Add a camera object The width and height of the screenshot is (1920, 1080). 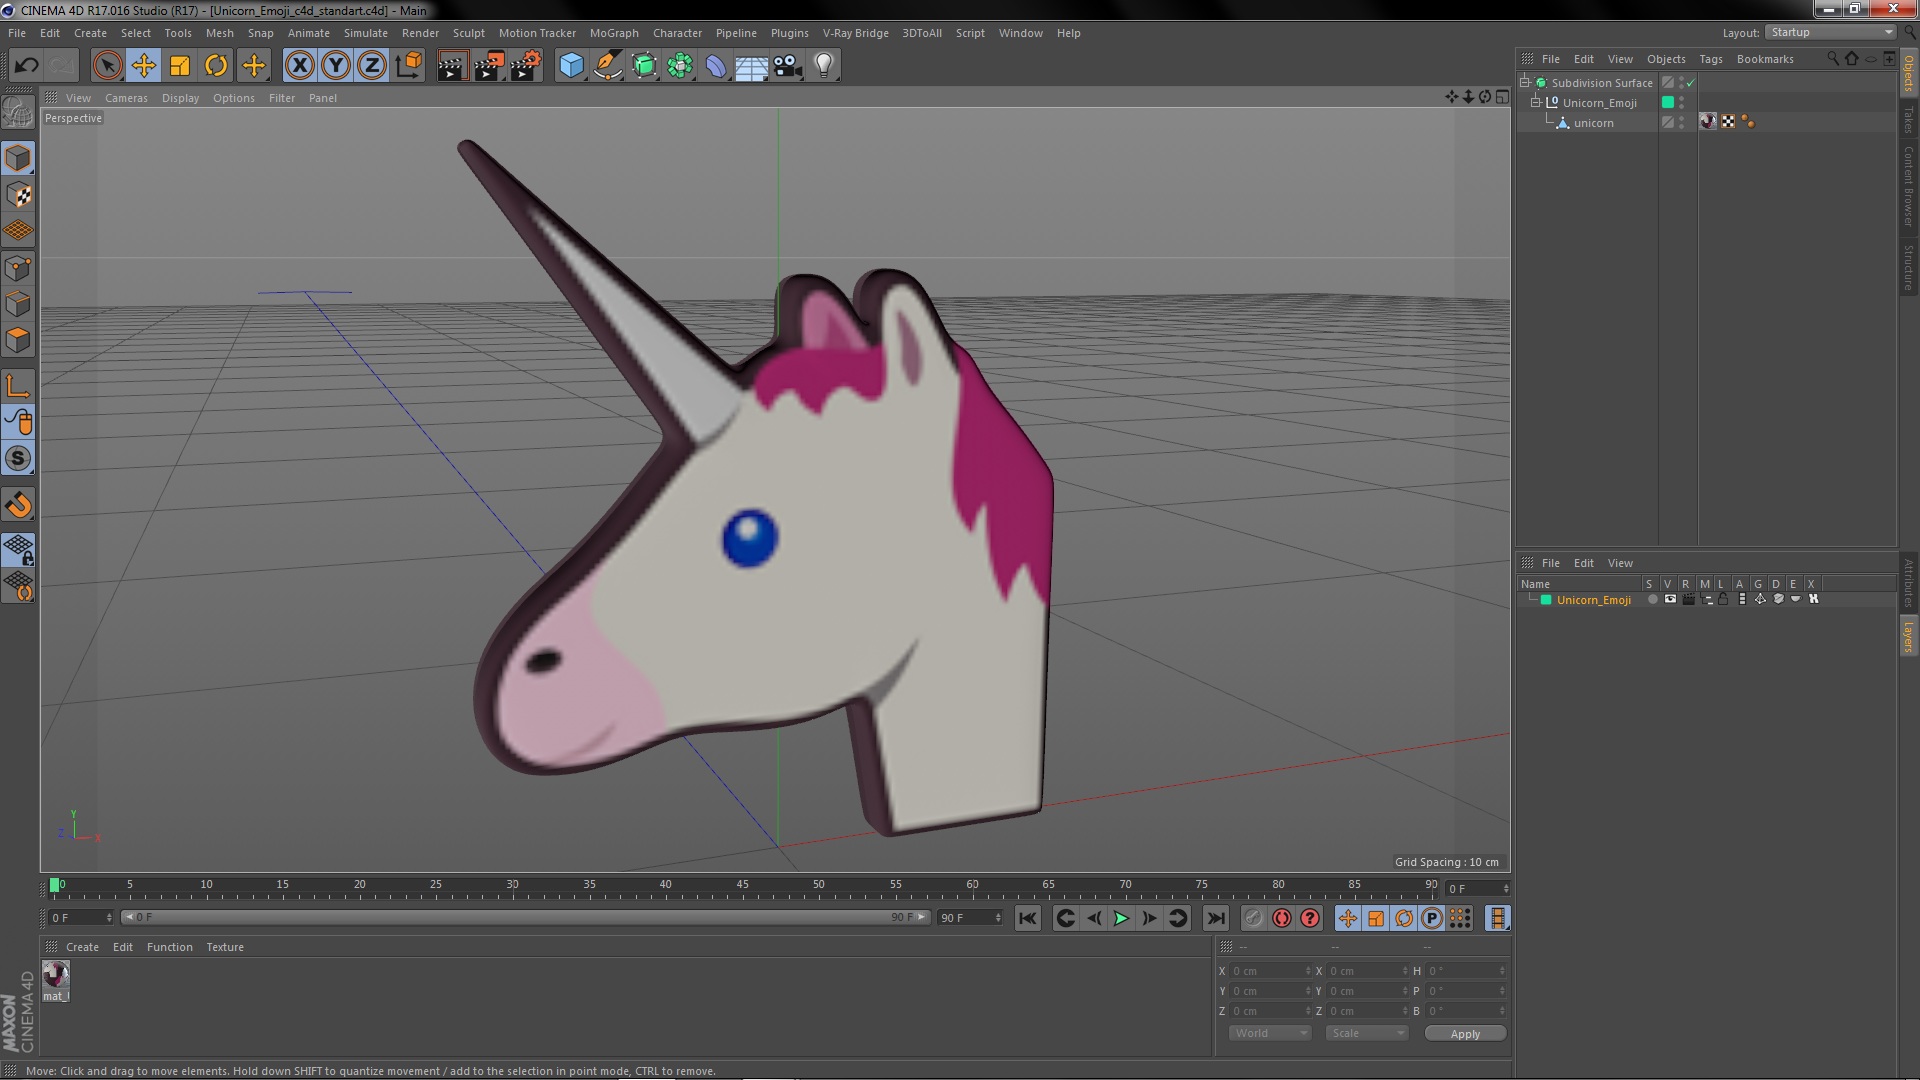[x=788, y=66]
